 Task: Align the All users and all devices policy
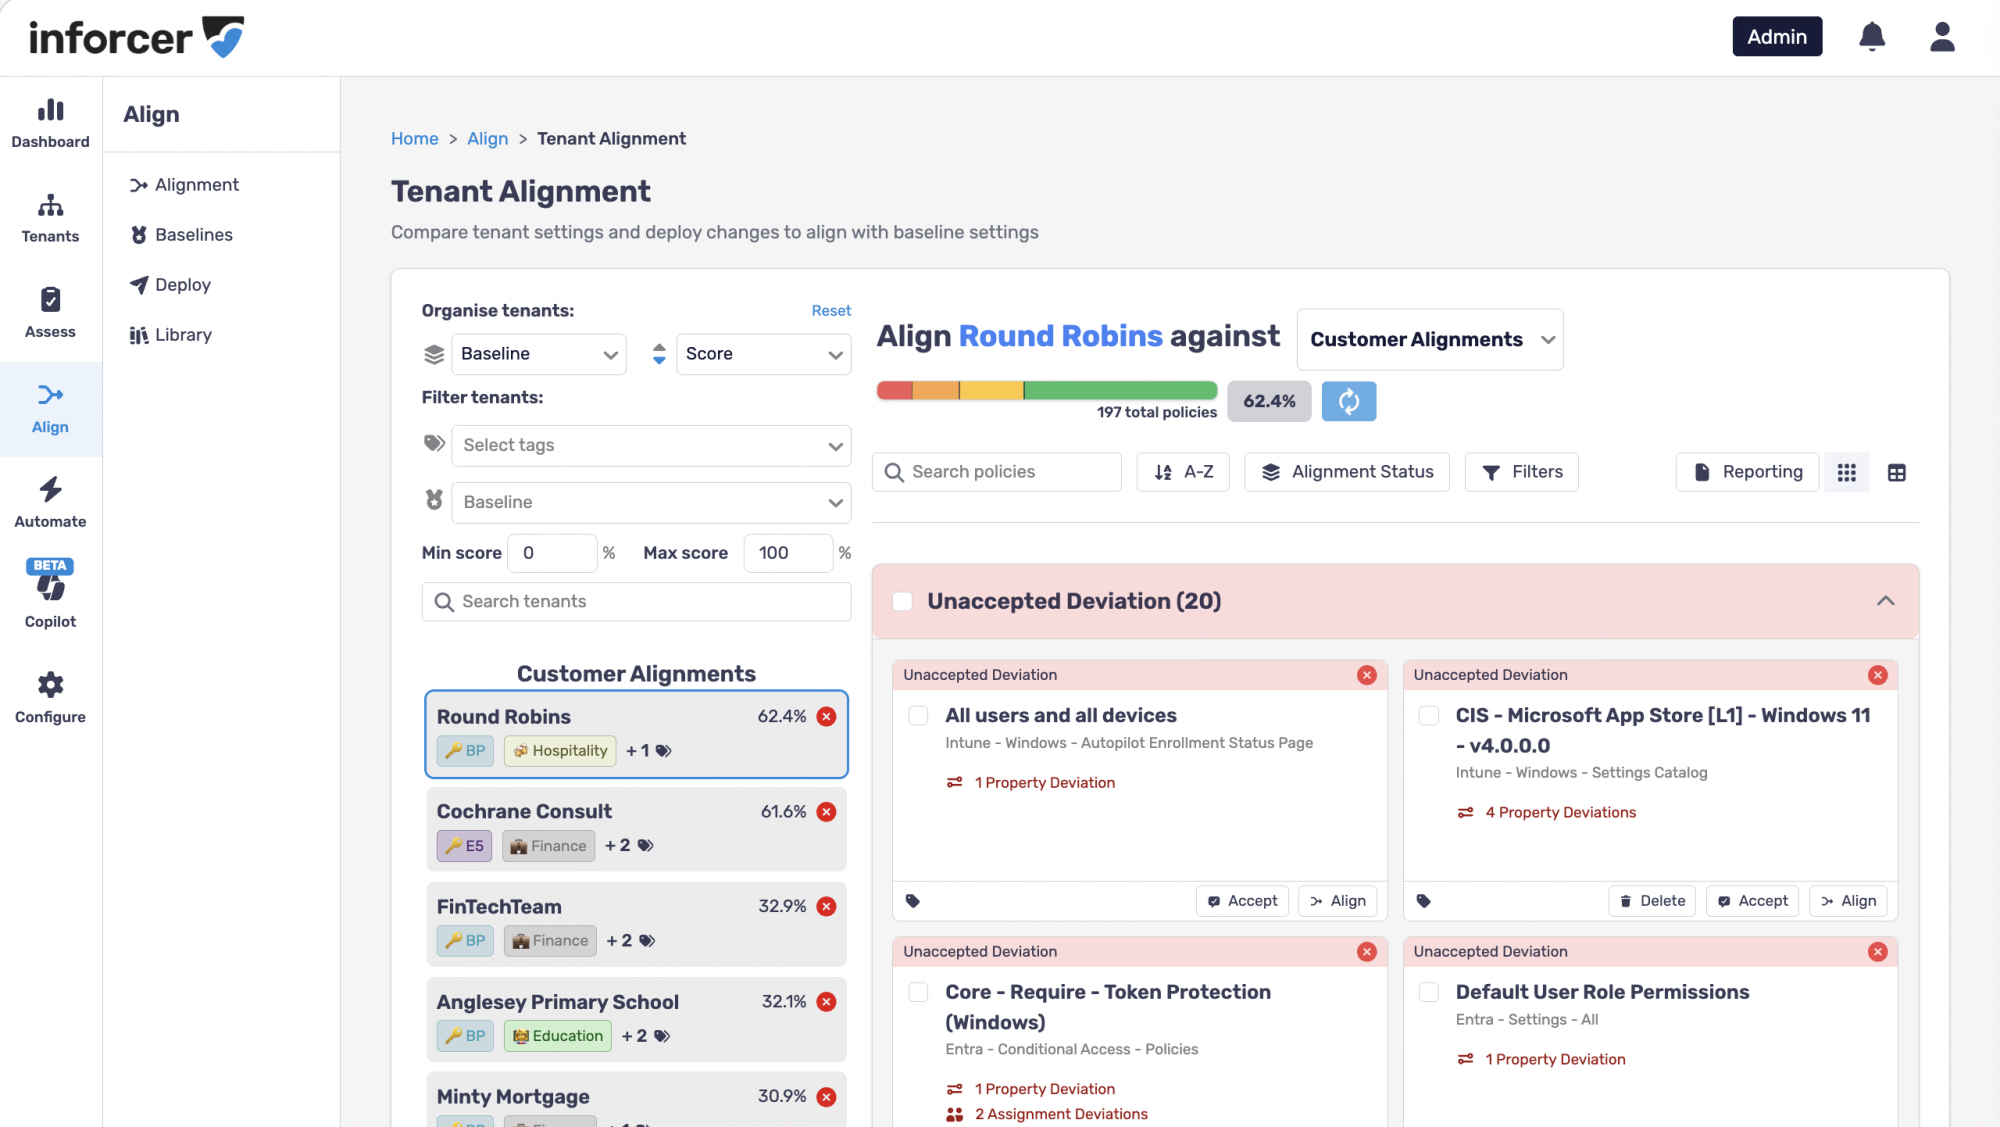[x=1338, y=901]
